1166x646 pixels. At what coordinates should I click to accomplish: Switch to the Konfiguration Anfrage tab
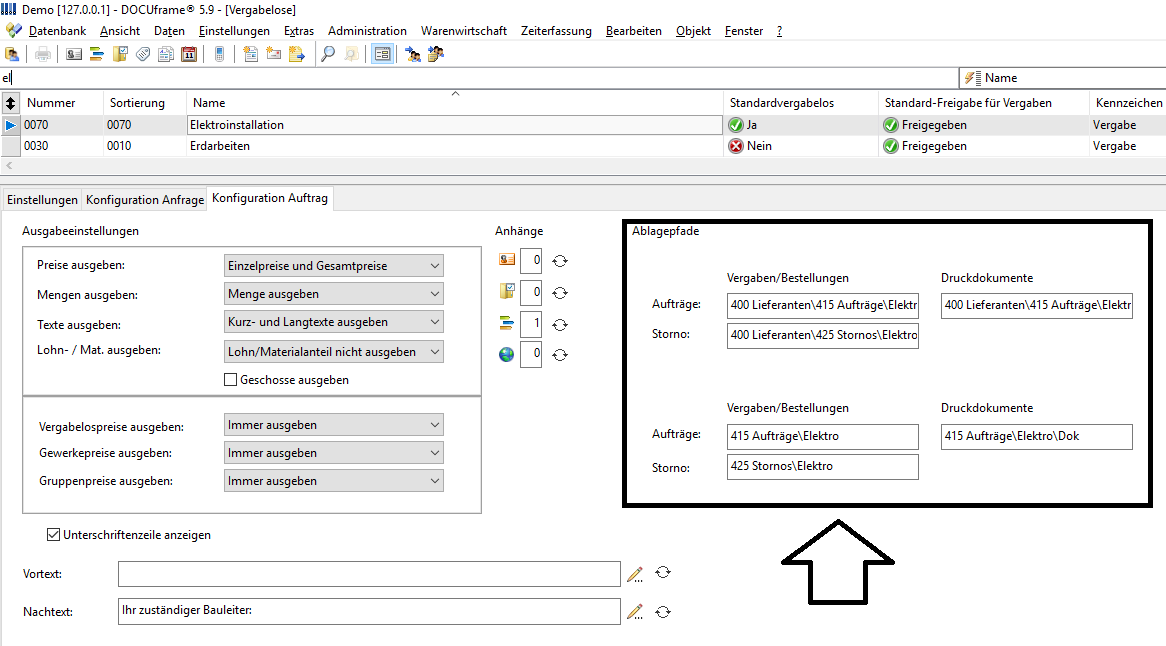[x=145, y=200]
